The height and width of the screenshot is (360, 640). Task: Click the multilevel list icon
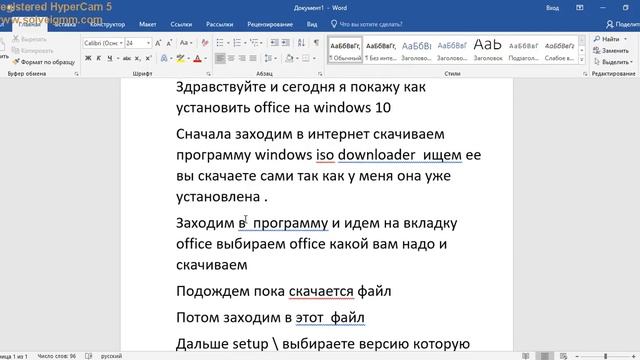click(254, 43)
